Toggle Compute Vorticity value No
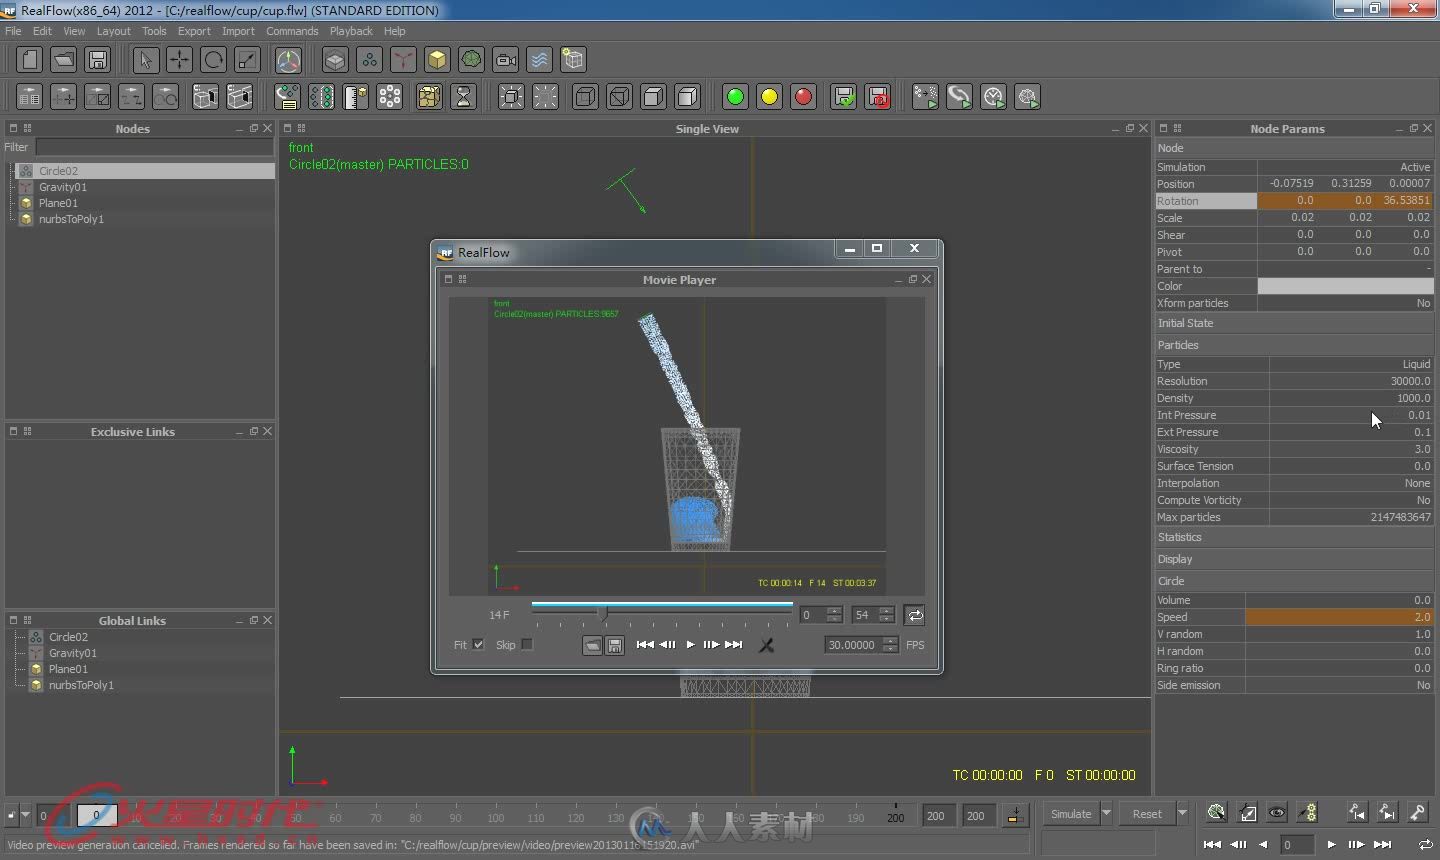Screen dimensions: 1440x860 click(x=1351, y=500)
